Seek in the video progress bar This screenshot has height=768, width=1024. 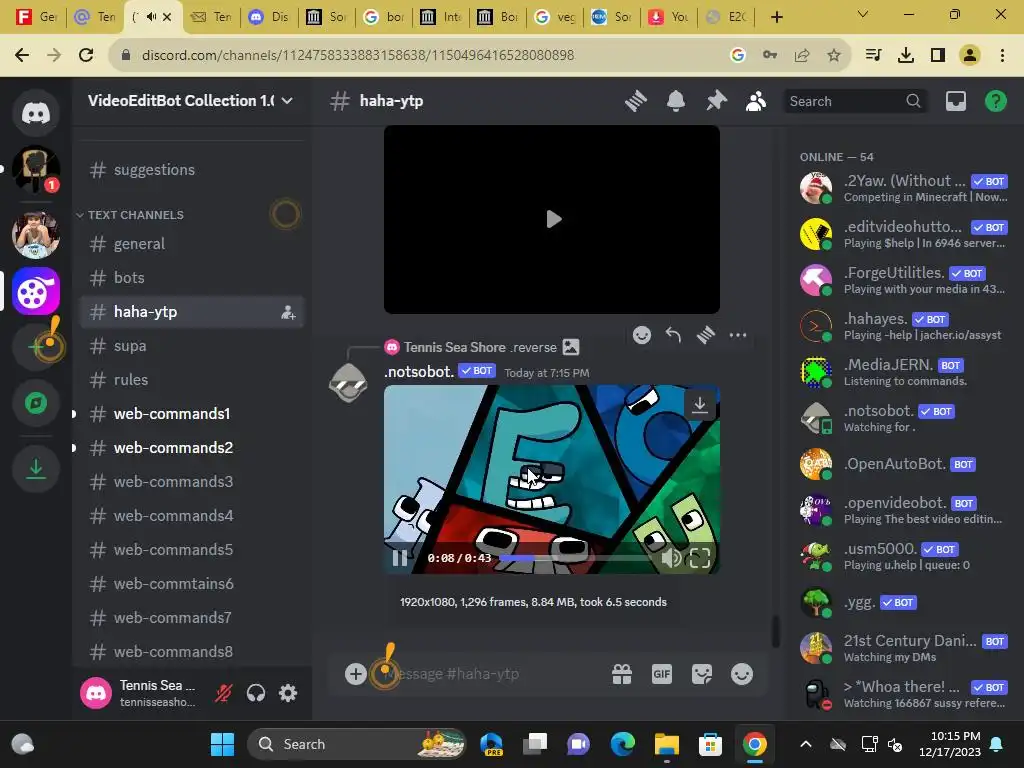point(577,558)
